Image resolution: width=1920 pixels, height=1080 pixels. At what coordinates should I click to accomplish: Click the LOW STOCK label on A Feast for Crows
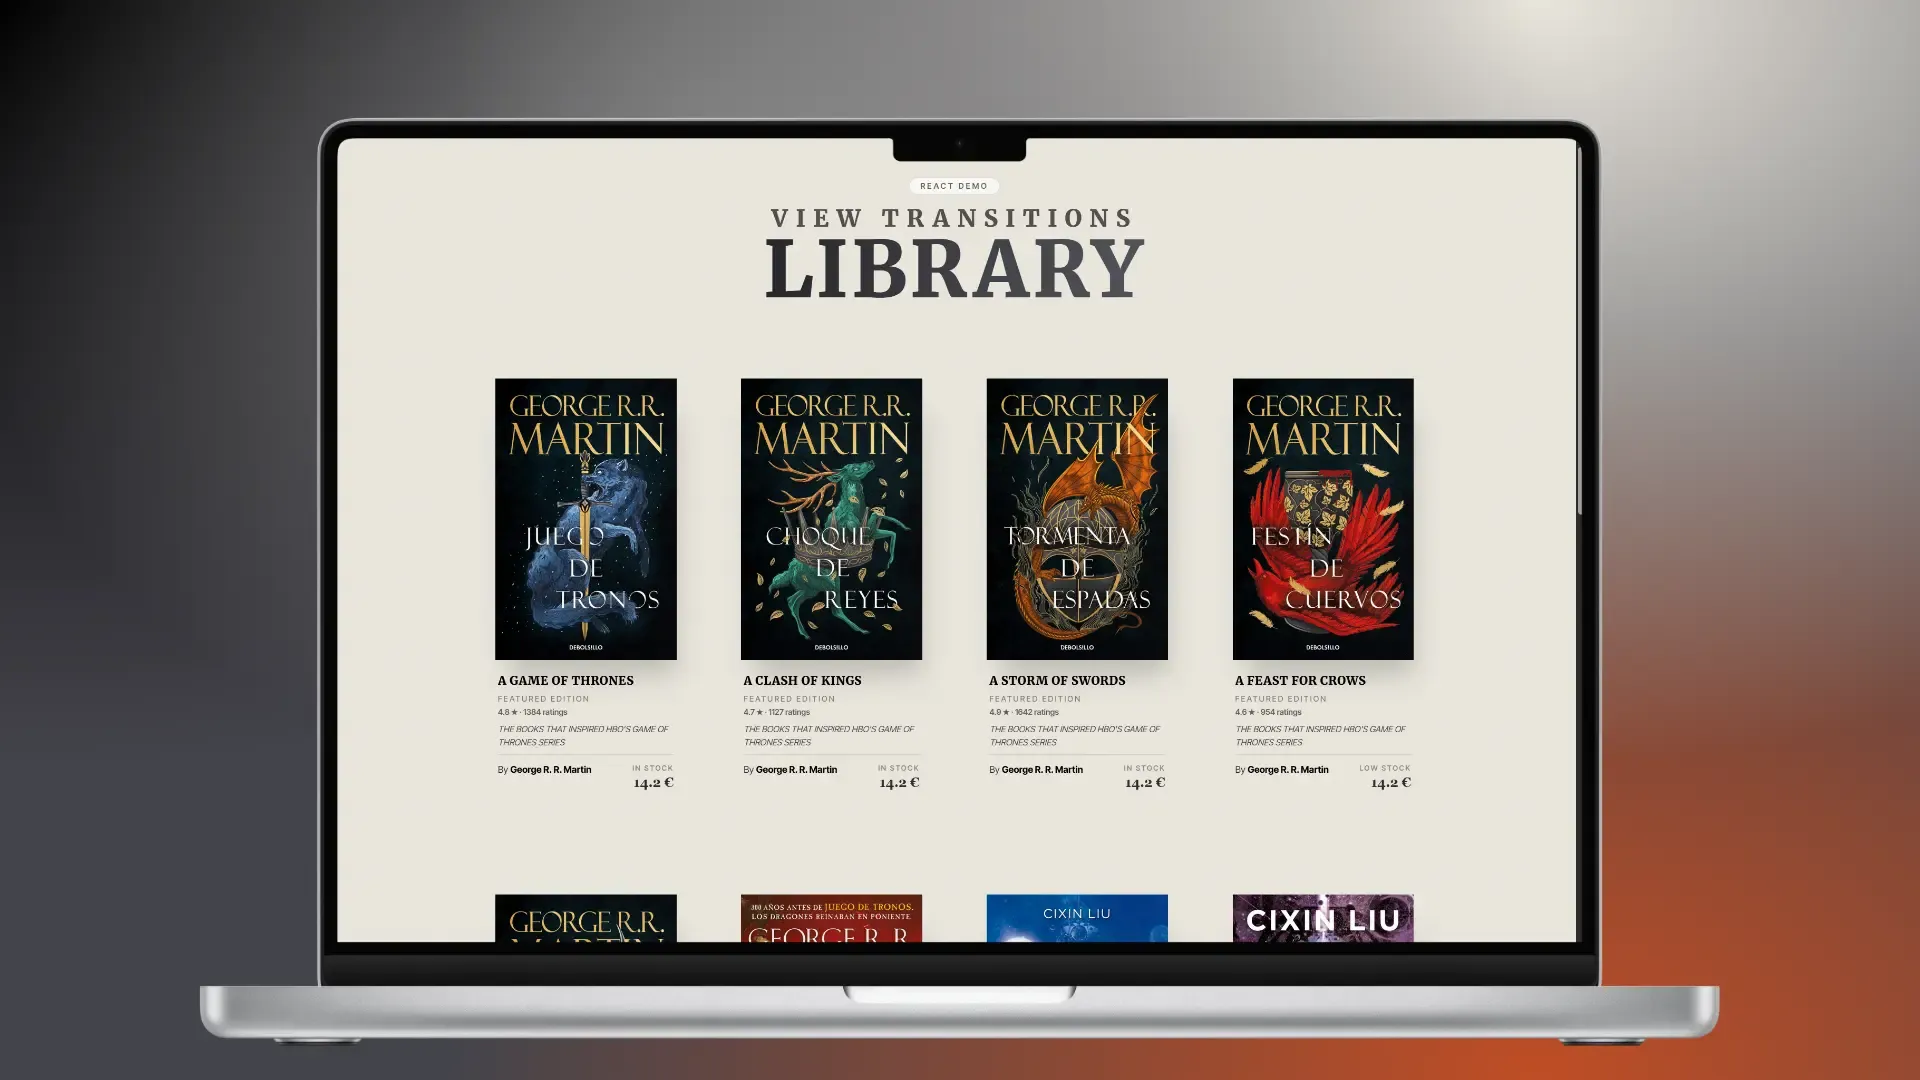[x=1384, y=768]
